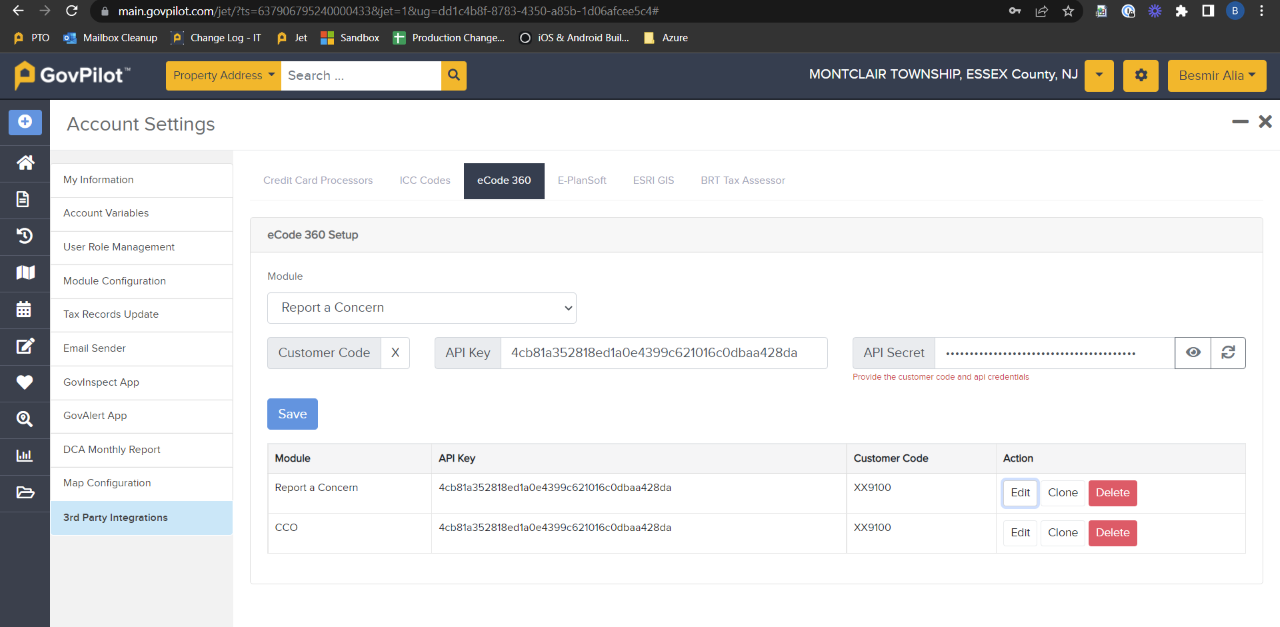Regenerate API Secret with refresh icon

1228,353
